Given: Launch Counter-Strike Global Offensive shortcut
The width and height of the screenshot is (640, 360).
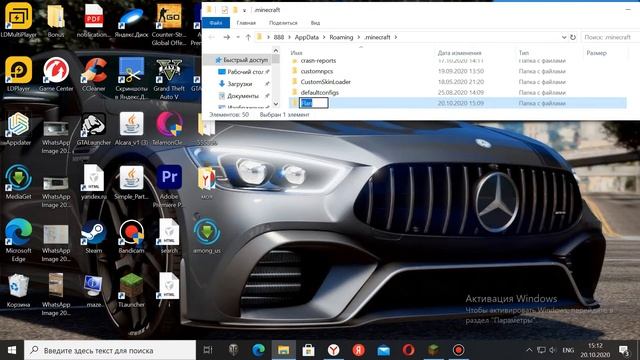Looking at the screenshot, I should (x=169, y=24).
